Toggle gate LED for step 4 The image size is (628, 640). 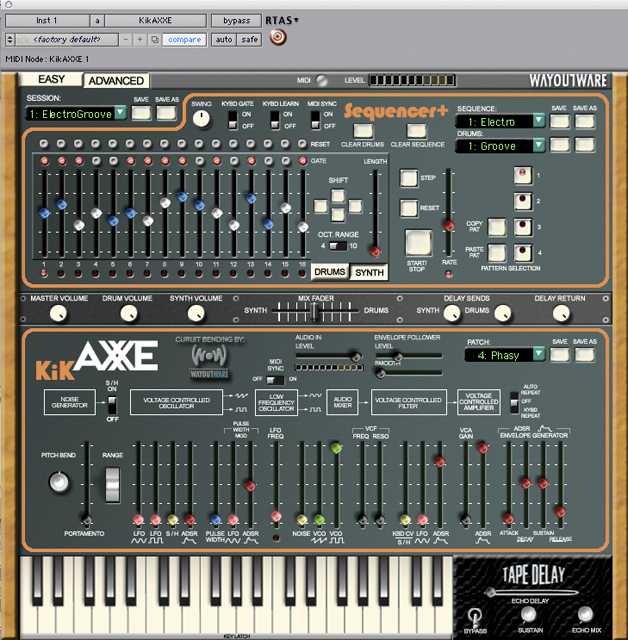pyautogui.click(x=96, y=161)
